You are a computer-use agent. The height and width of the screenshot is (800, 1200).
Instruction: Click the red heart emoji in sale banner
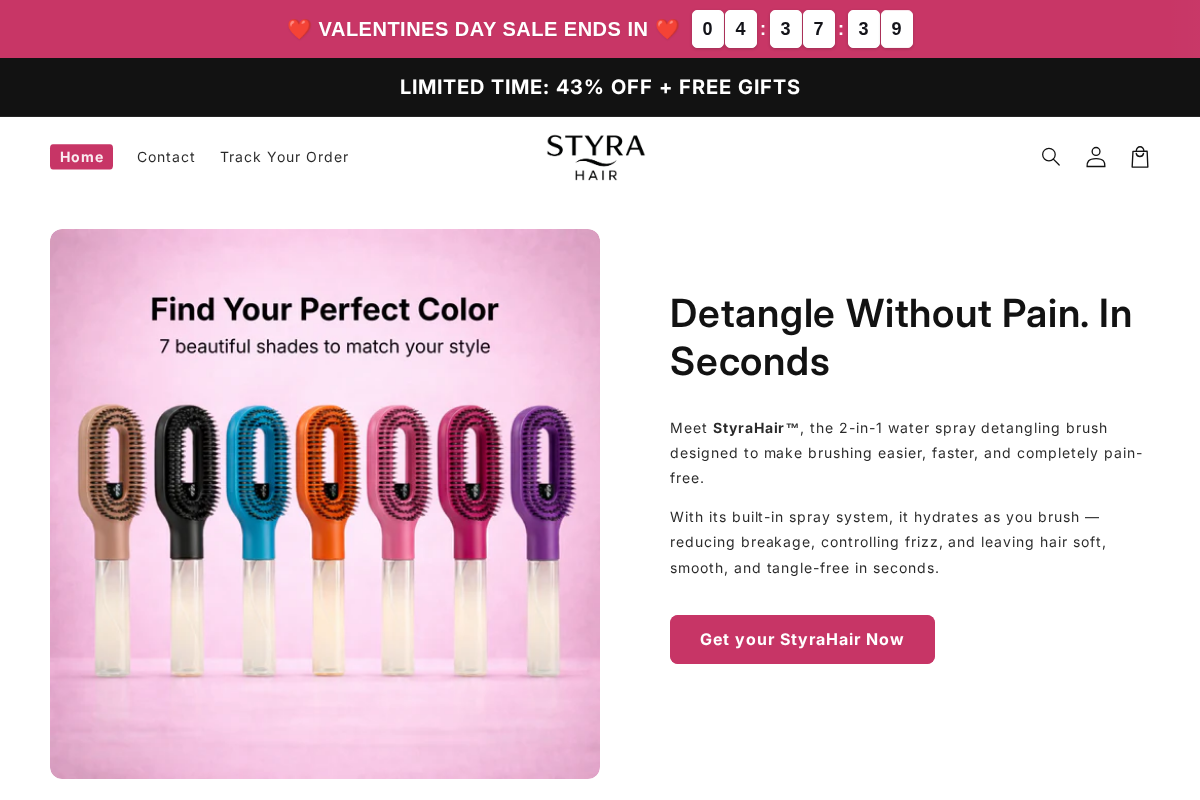pos(298,29)
